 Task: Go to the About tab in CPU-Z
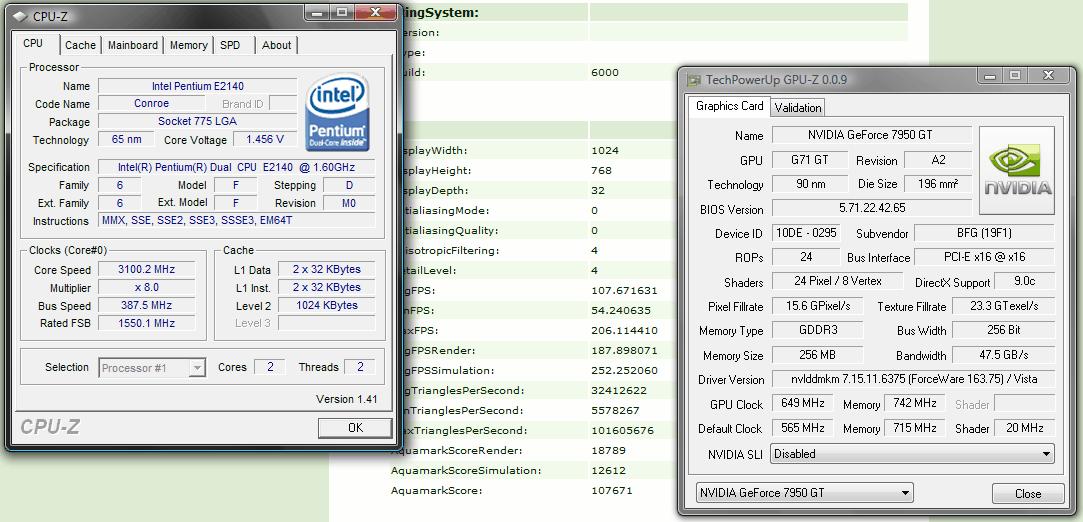[x=276, y=45]
